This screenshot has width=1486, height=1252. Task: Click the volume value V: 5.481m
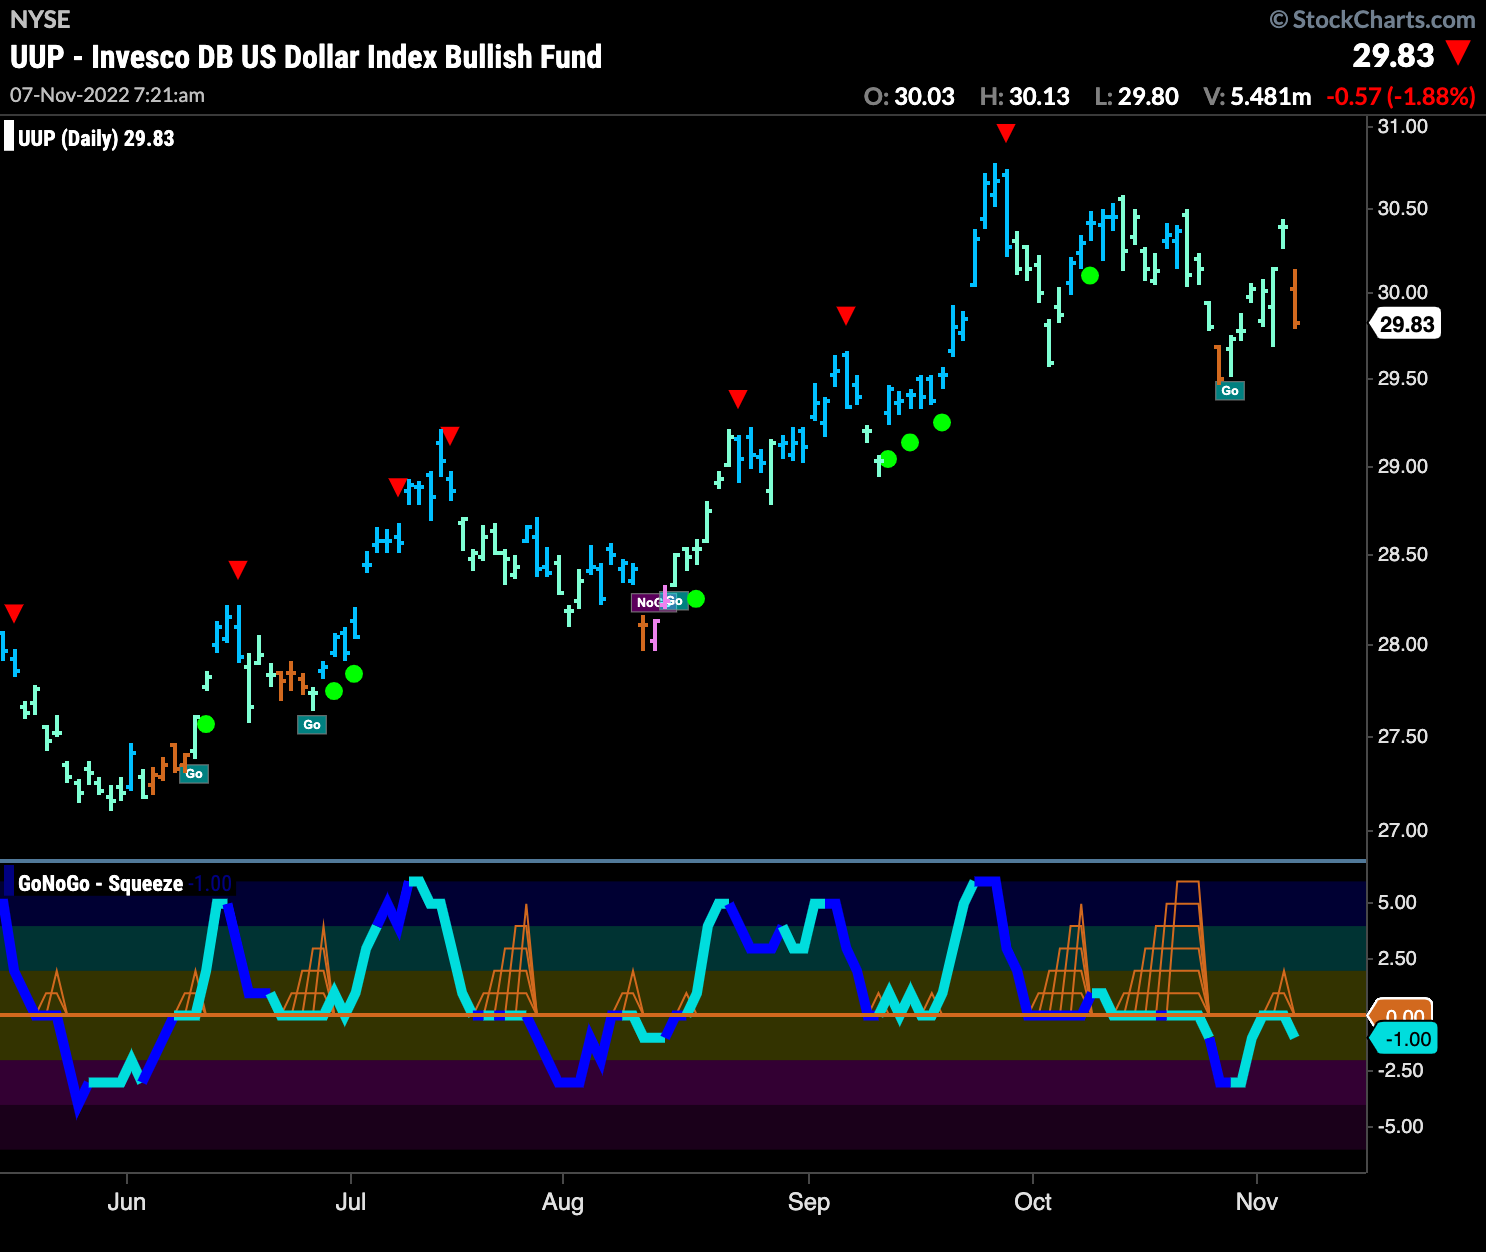[x=1257, y=97]
